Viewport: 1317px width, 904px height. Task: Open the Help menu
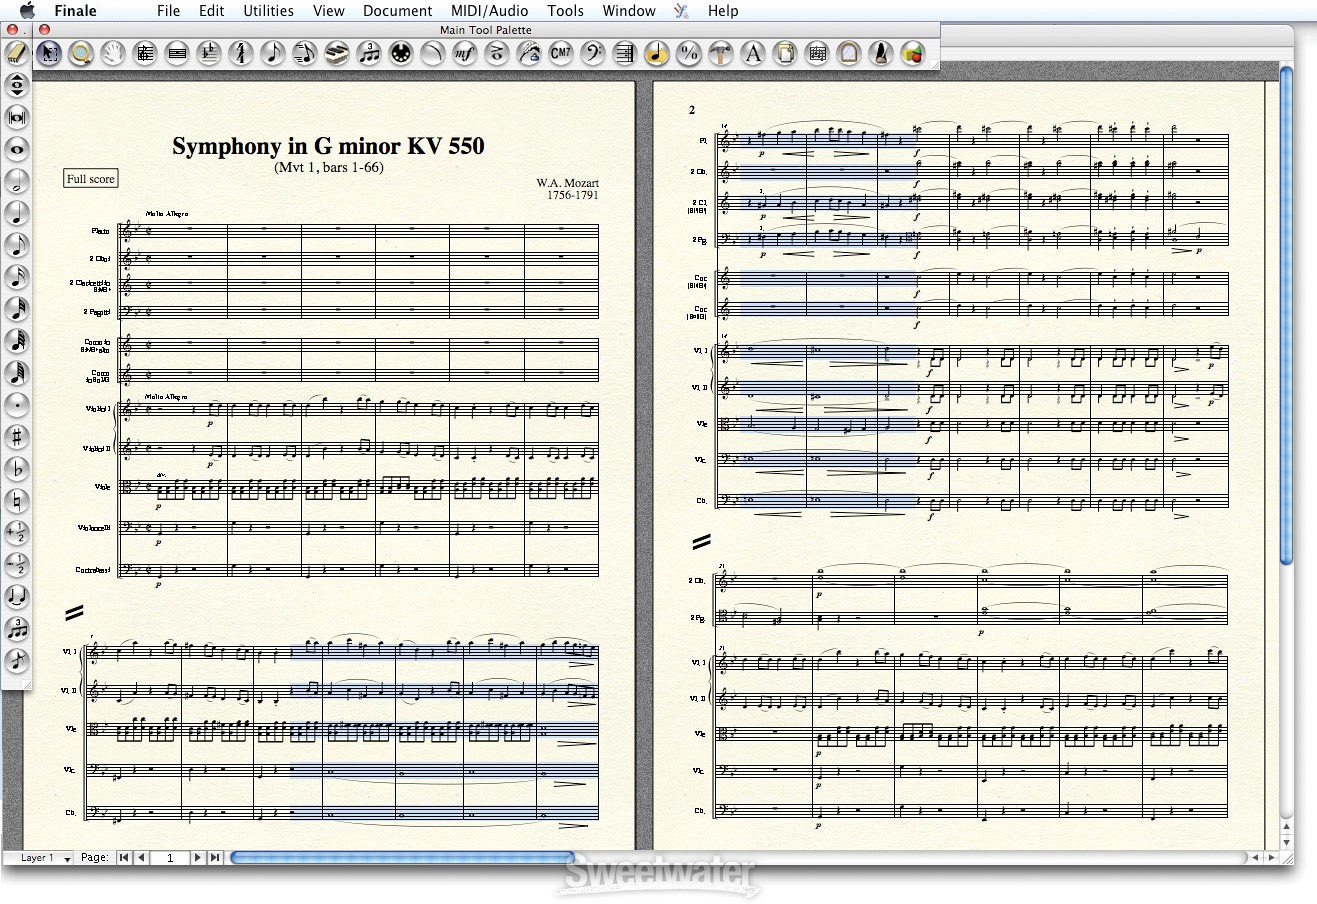(723, 11)
